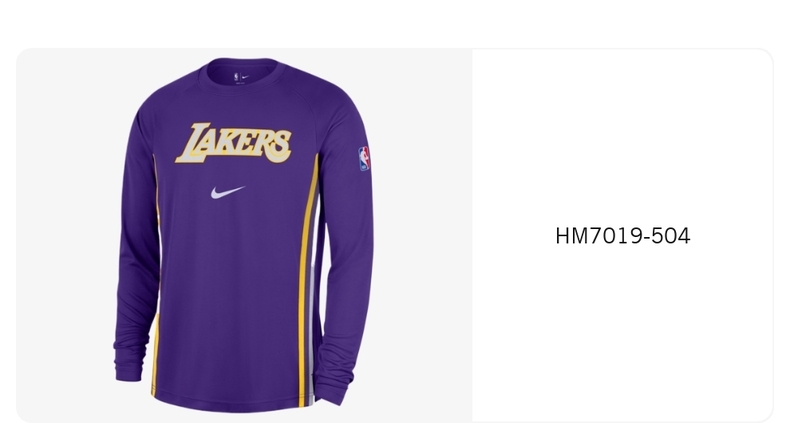Click the letter L in the Lakers logo

190,144
